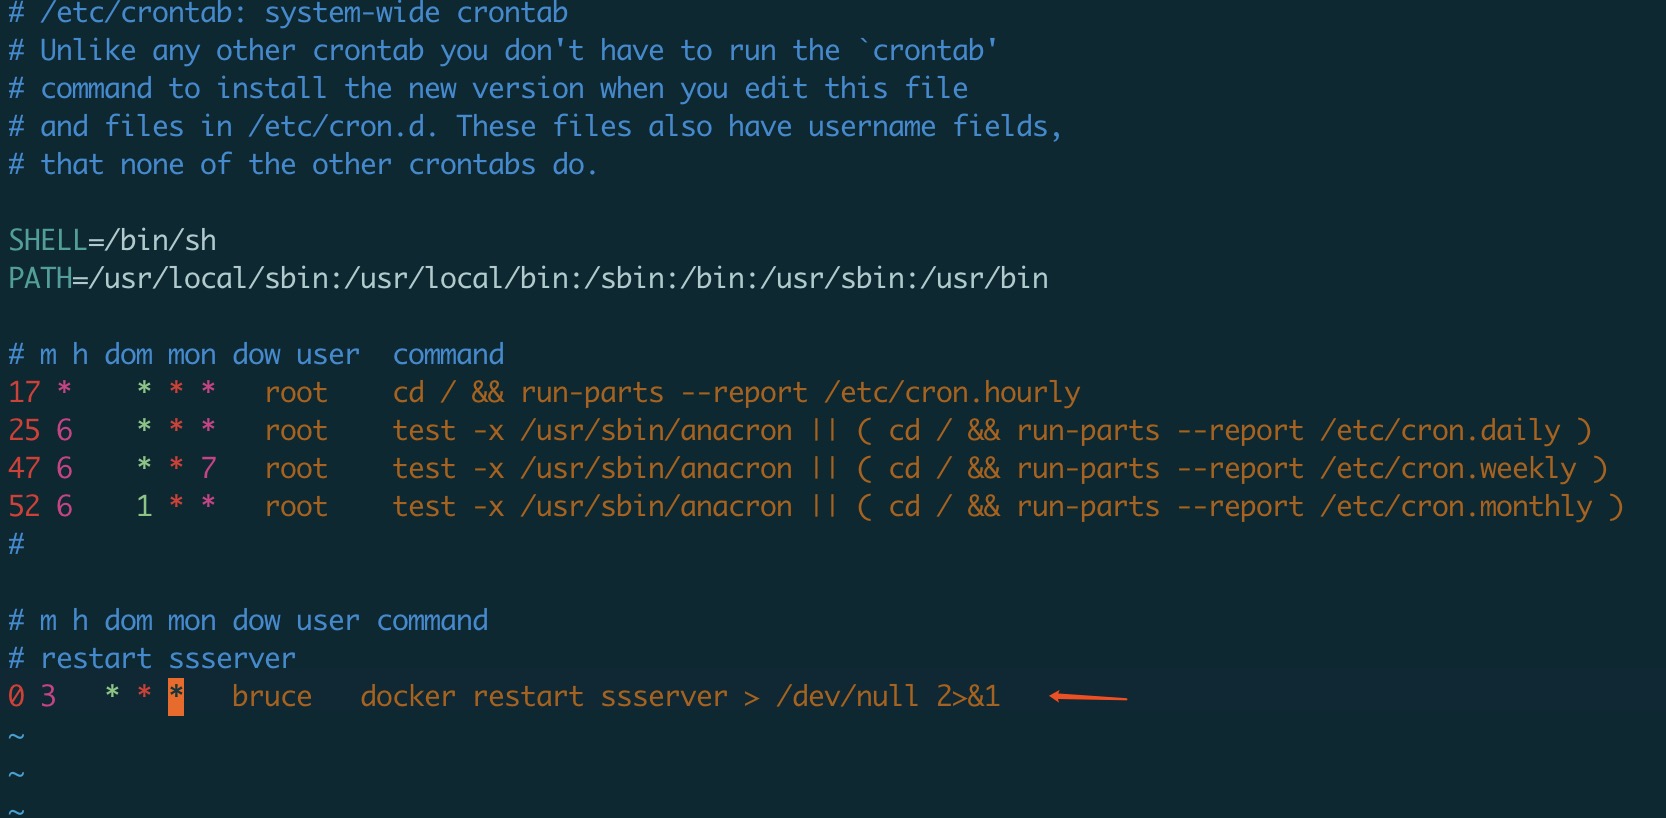Screen dimensions: 1666x818
Task: Click the red arrow annotation
Action: pos(1088,697)
